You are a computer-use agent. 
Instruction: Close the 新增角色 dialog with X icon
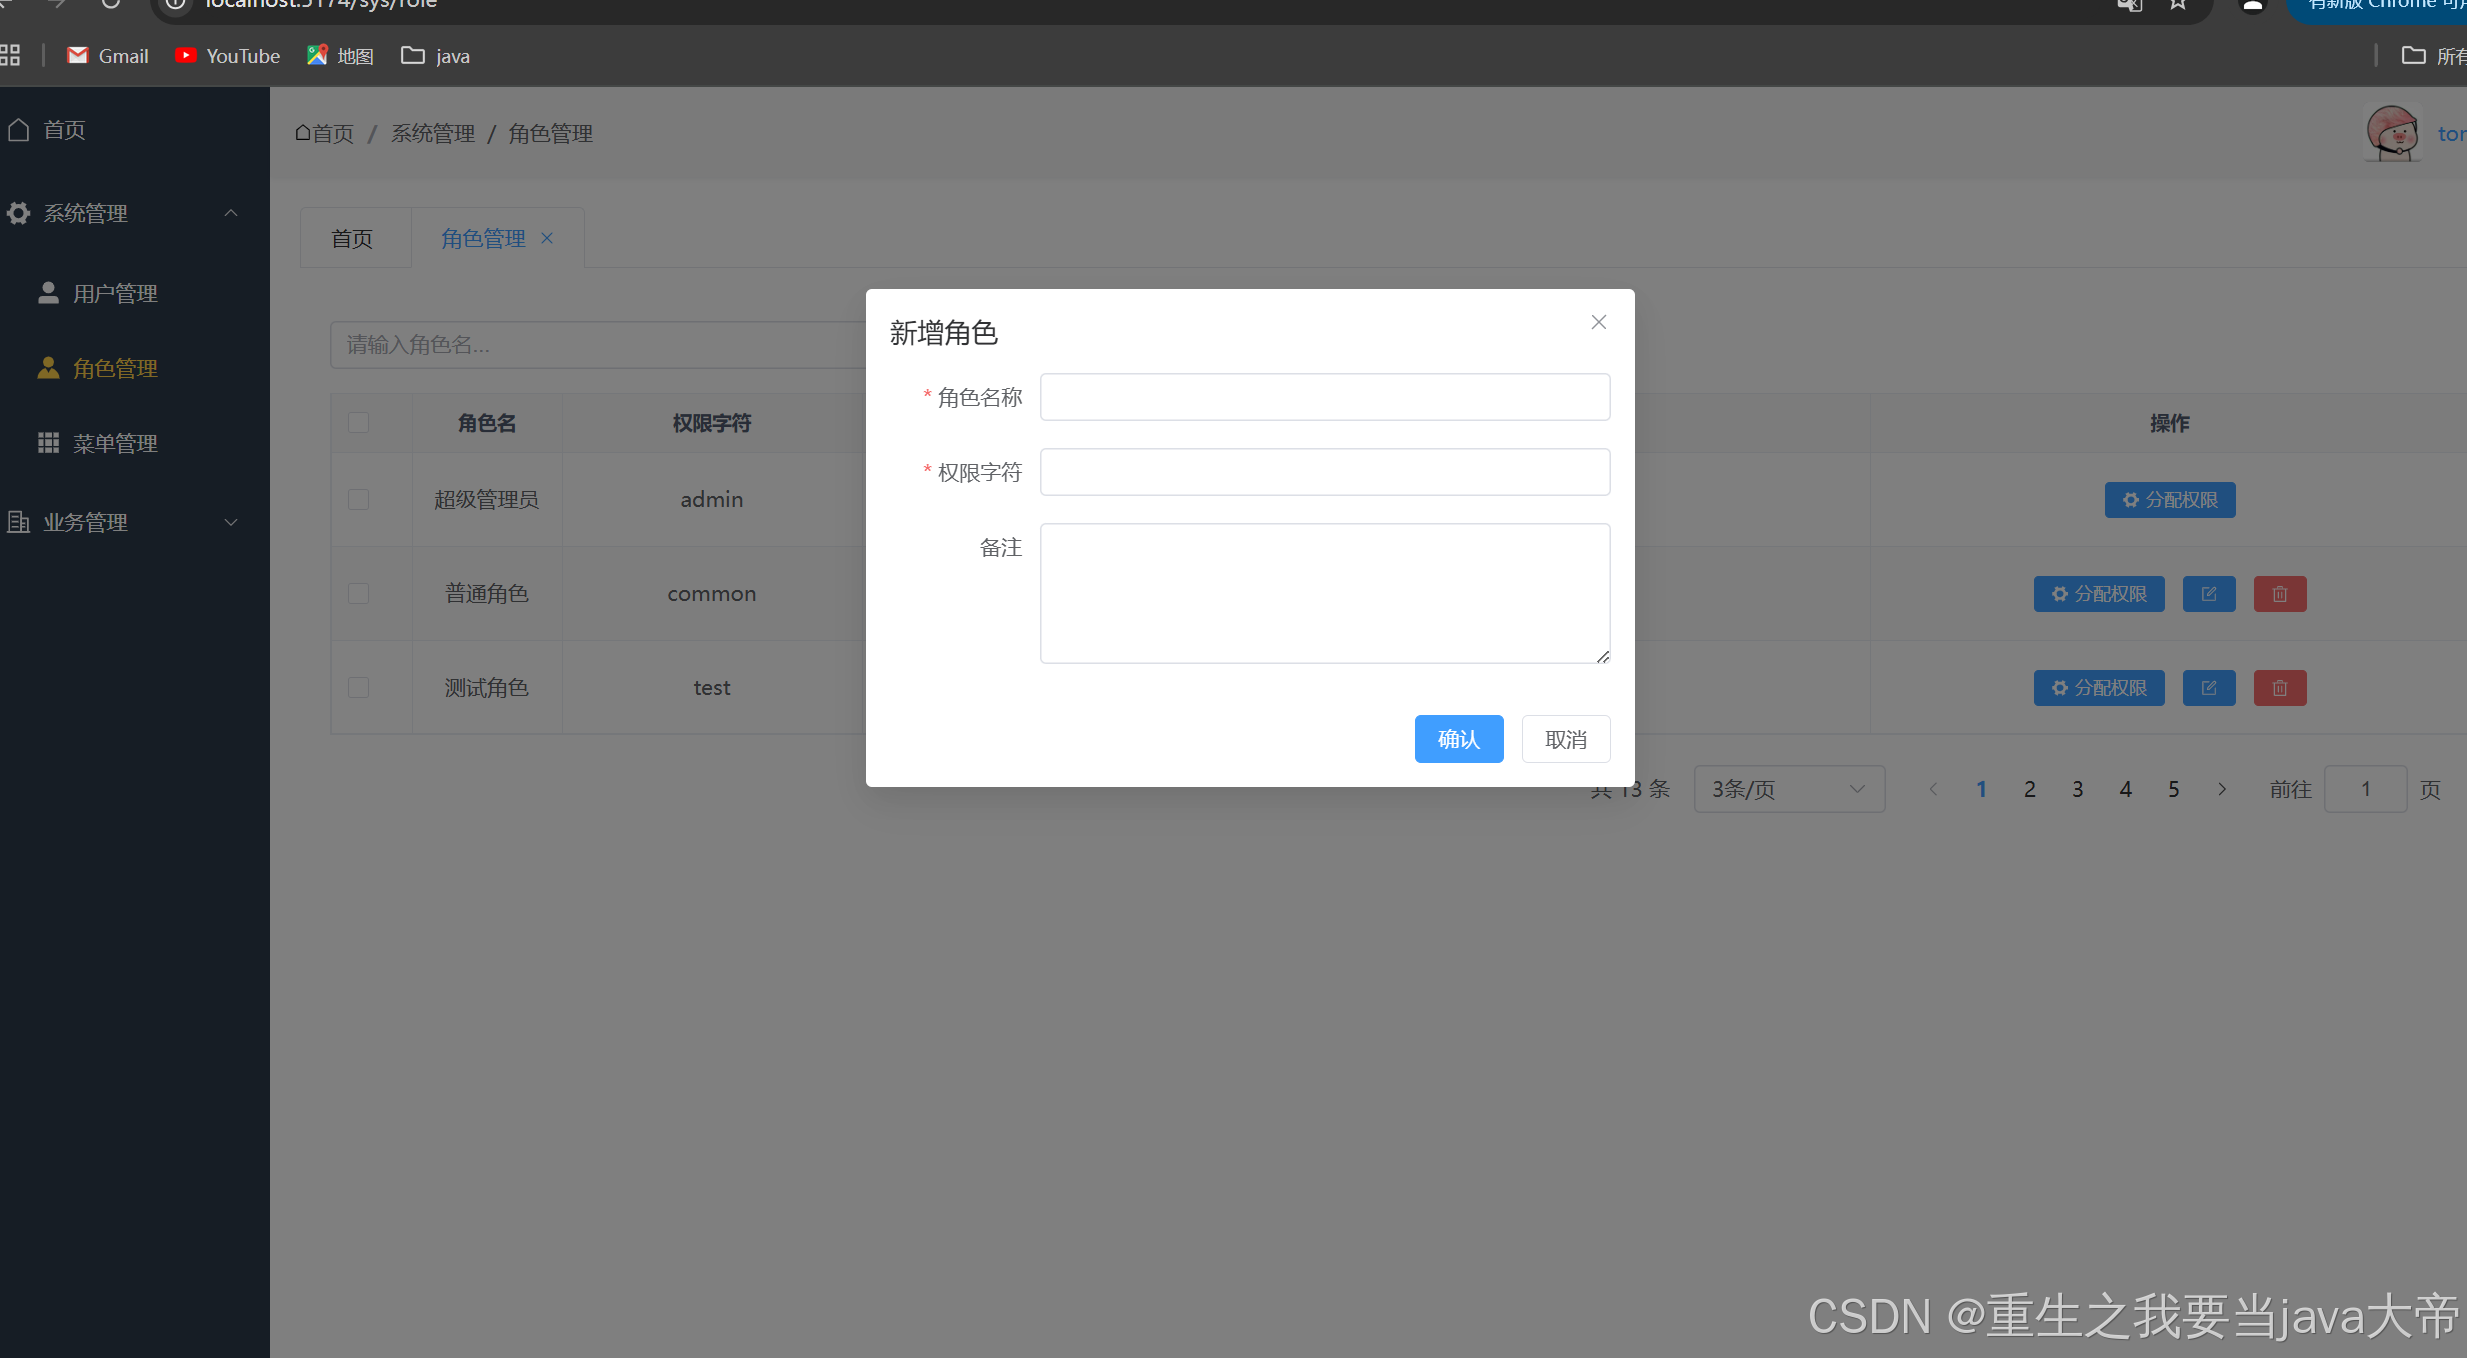click(x=1598, y=322)
